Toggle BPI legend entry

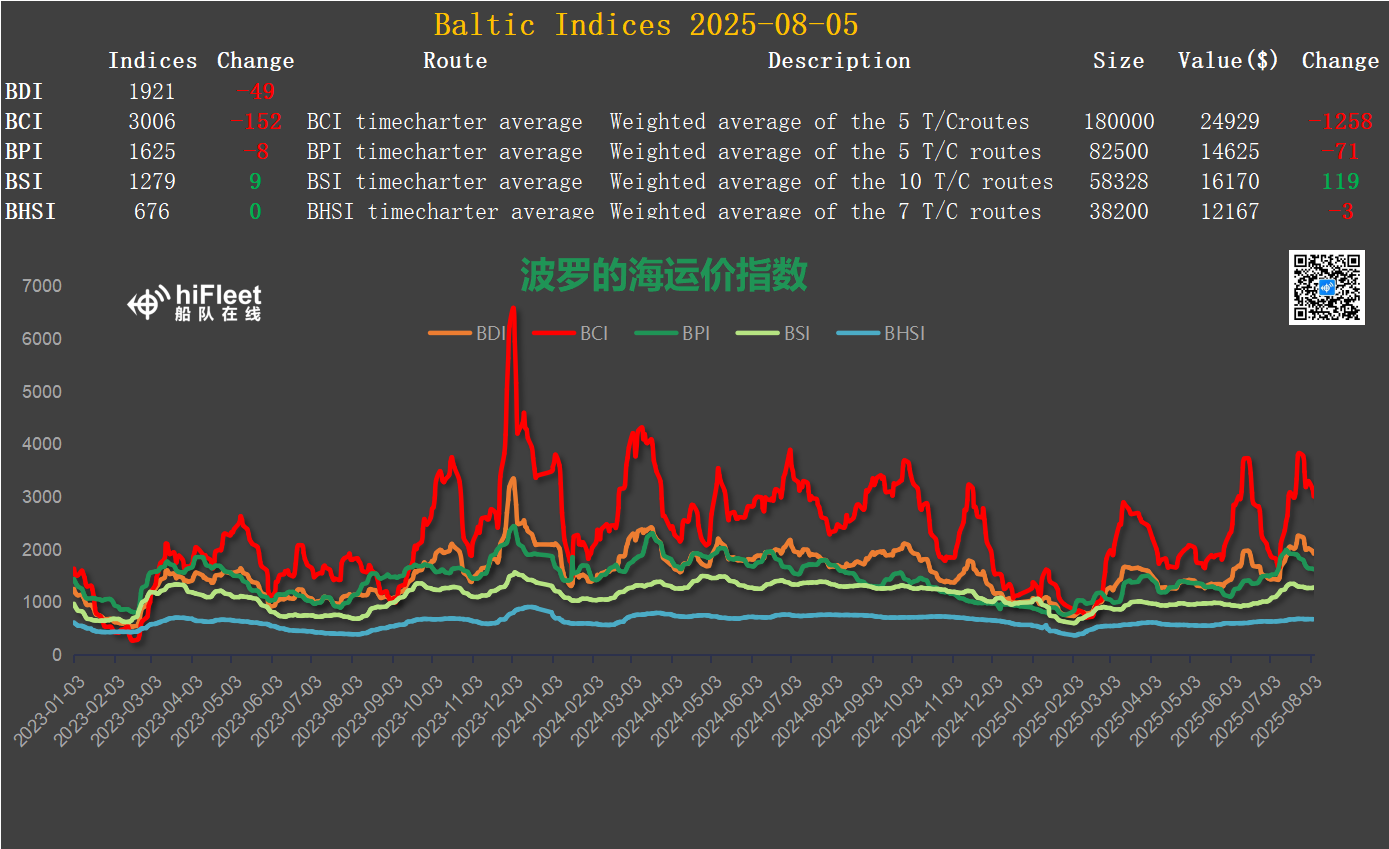(x=673, y=333)
